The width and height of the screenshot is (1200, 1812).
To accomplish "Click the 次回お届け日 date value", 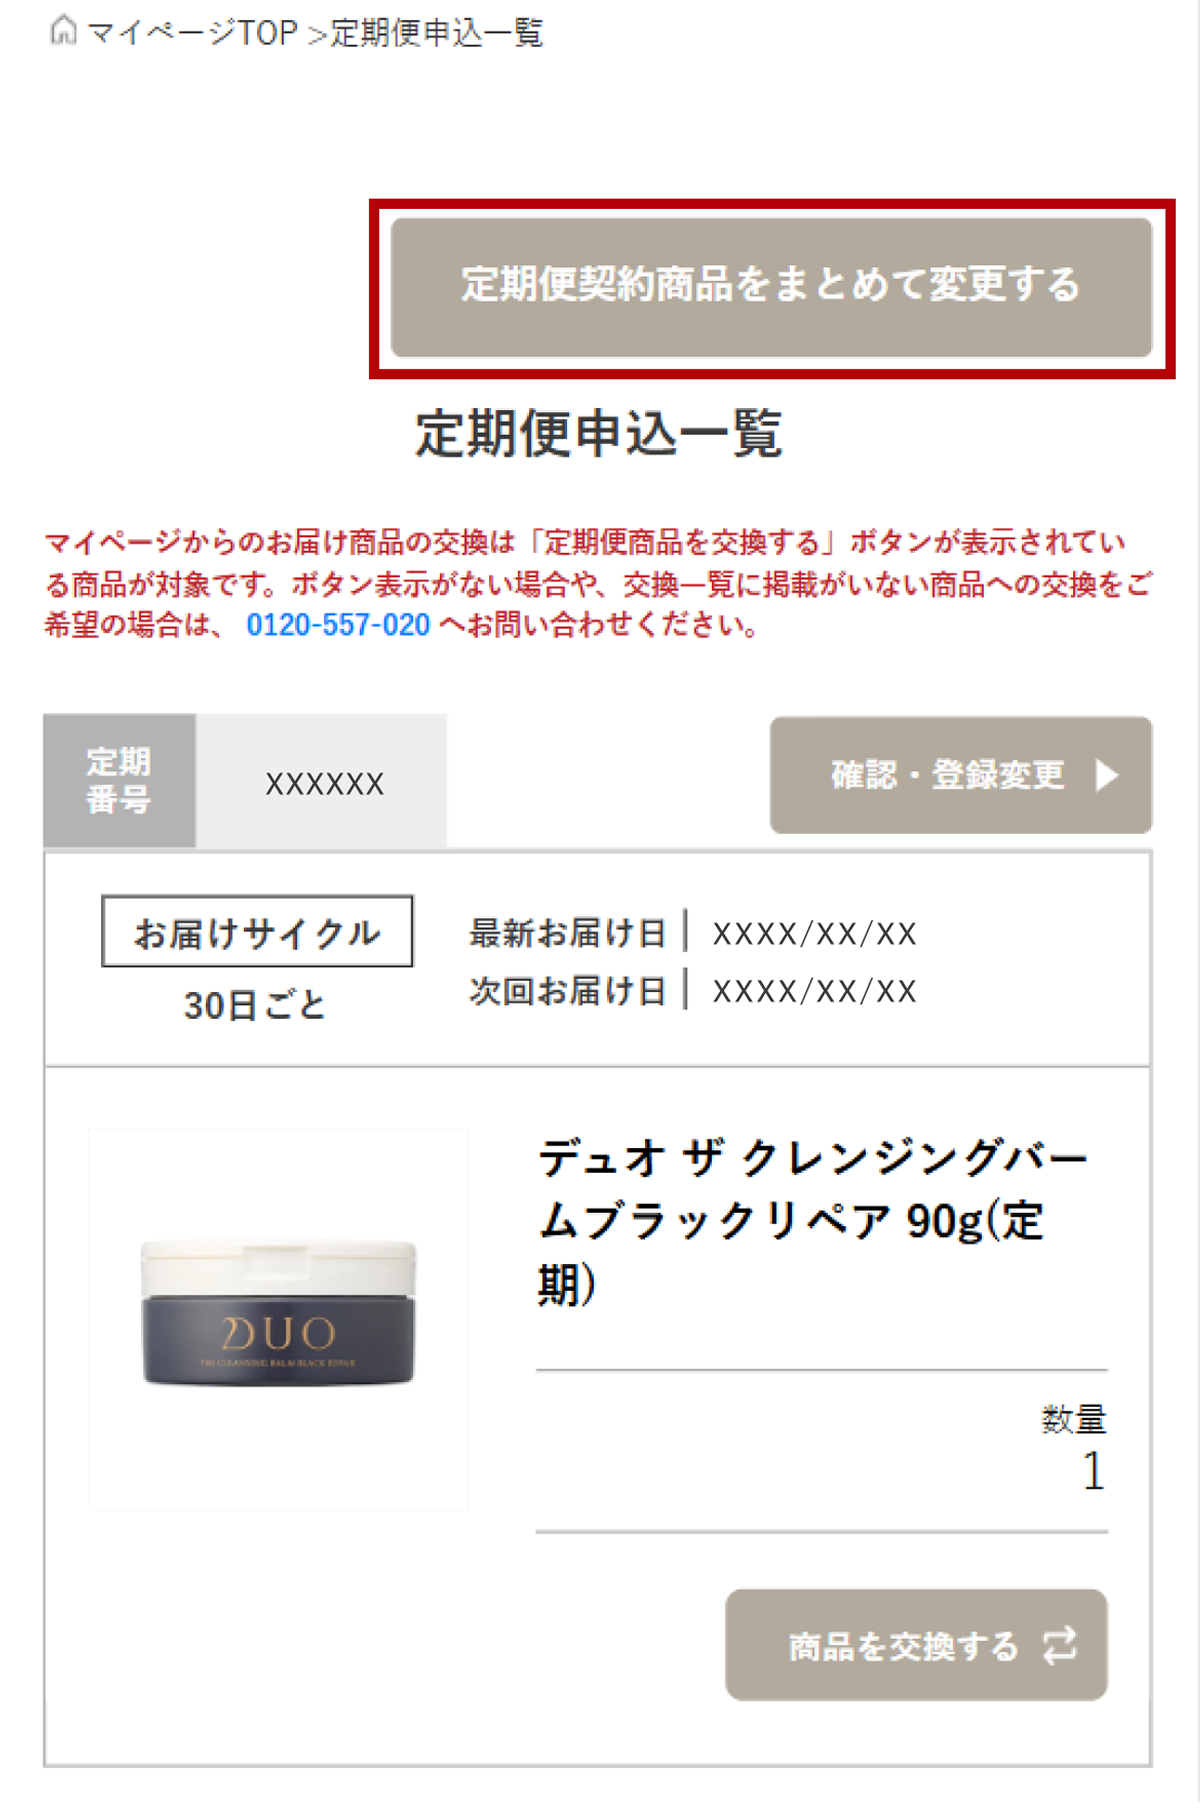I will (815, 991).
